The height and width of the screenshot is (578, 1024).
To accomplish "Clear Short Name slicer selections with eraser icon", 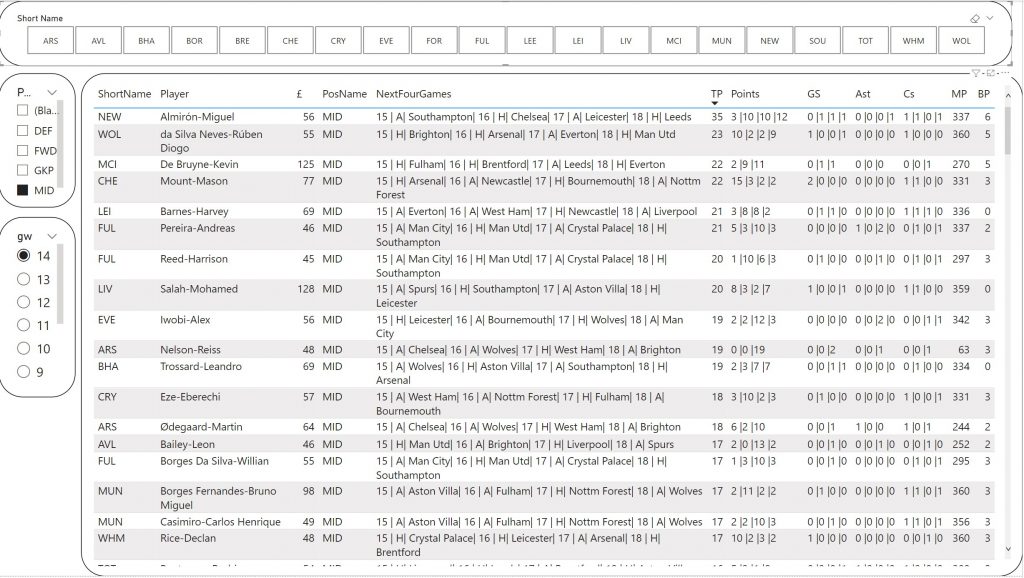I will [975, 19].
